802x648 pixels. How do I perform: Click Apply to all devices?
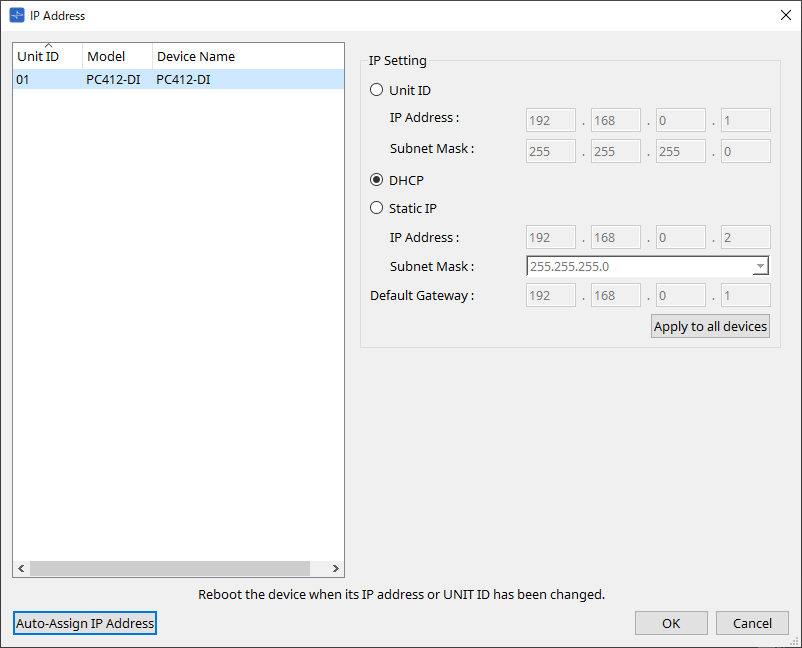click(710, 326)
